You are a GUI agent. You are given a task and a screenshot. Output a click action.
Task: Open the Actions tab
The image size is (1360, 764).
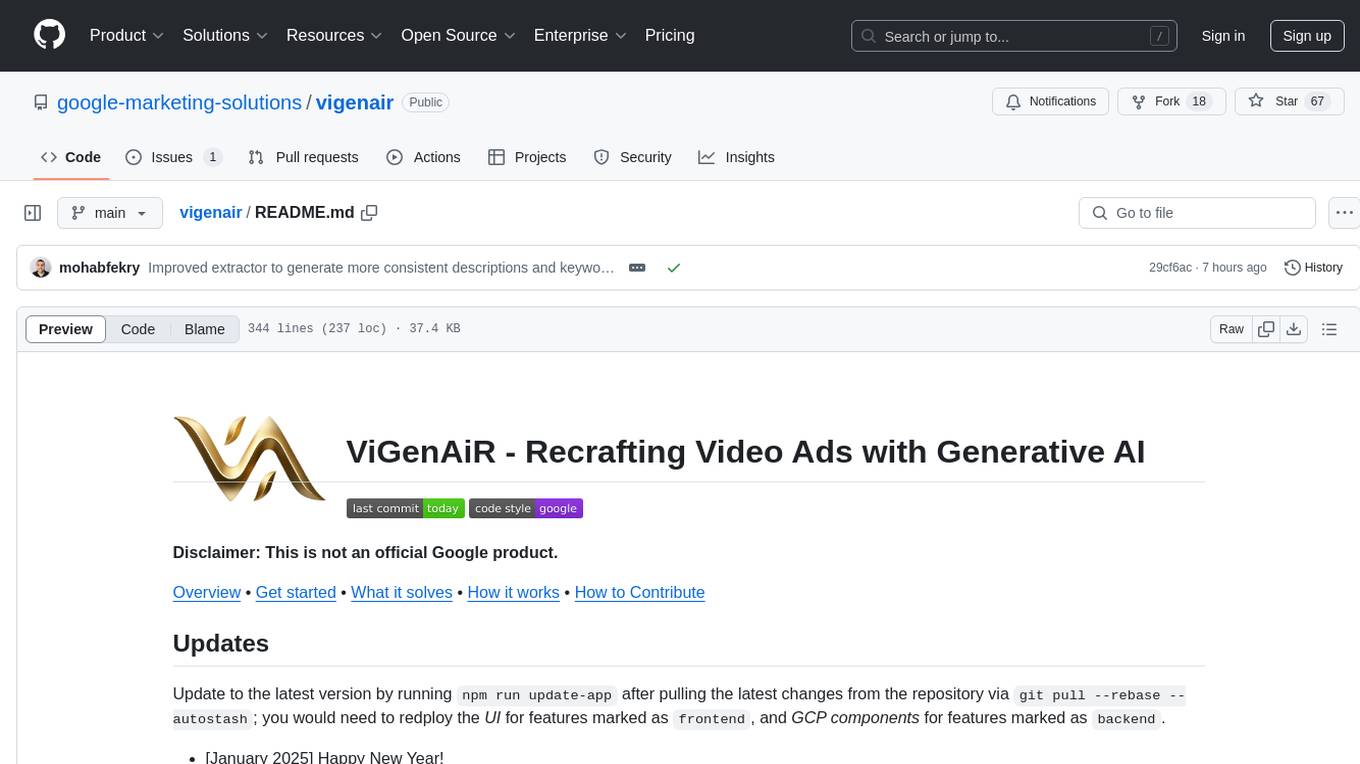[x=423, y=157]
